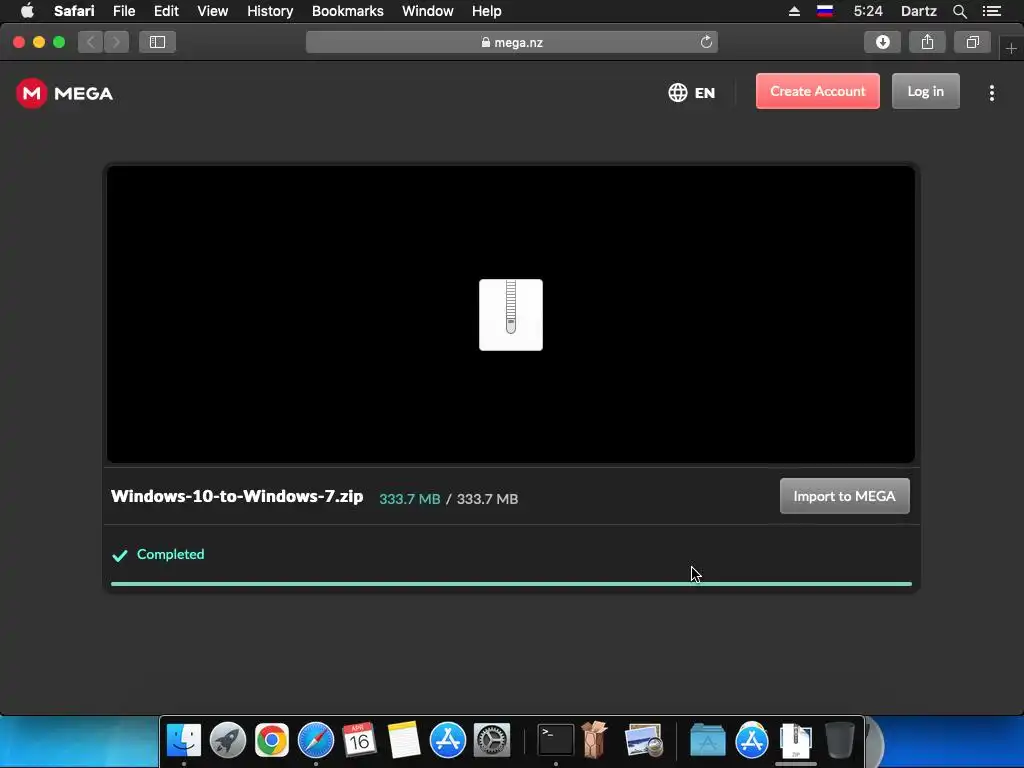Click the mega.nz address bar
1024x768 pixels.
tap(512, 42)
